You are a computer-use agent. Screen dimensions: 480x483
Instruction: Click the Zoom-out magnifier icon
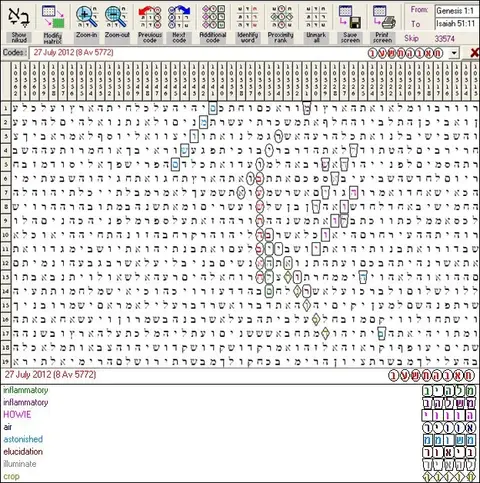click(x=116, y=17)
